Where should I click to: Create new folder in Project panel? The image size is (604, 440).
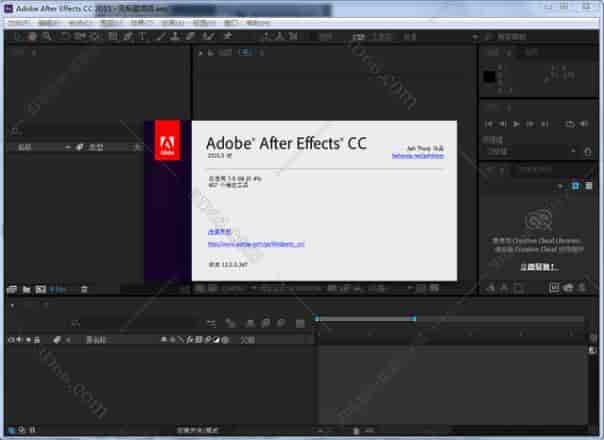26,289
